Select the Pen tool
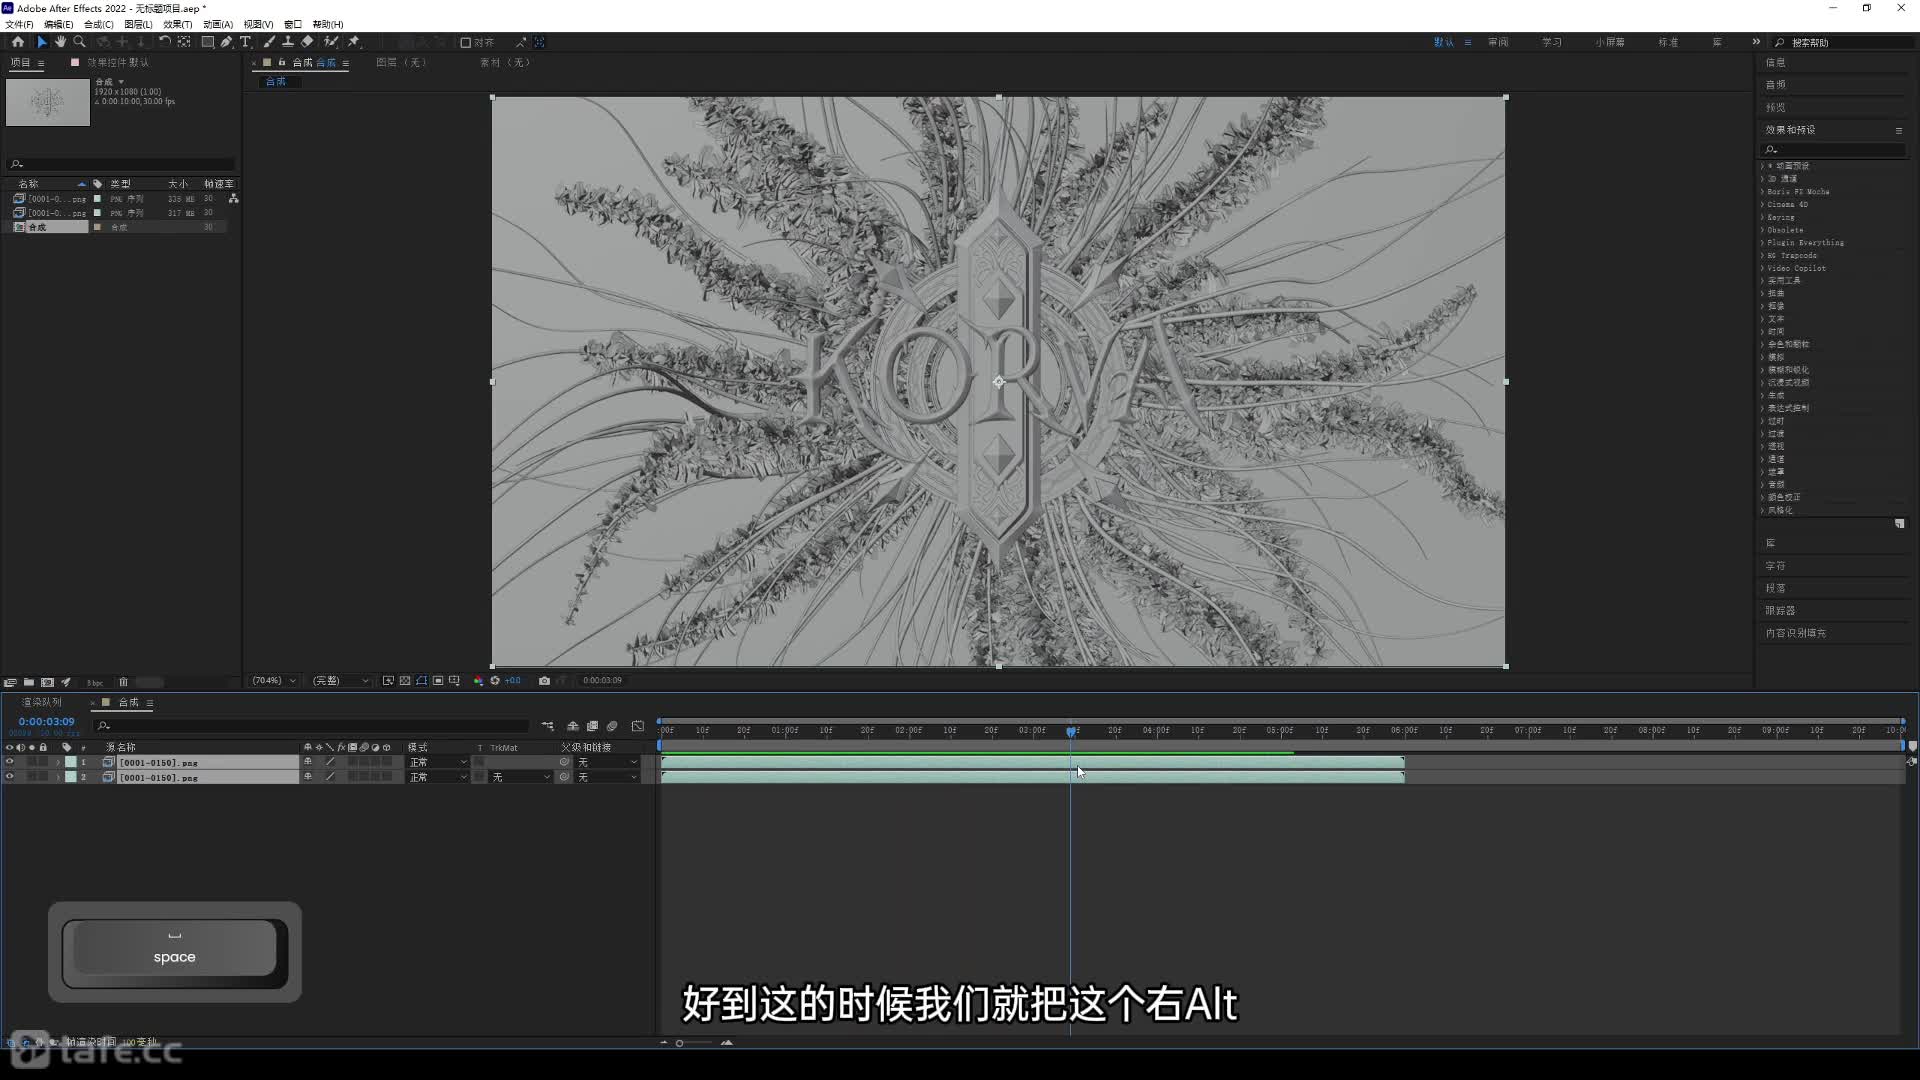The image size is (1920, 1080). coord(227,42)
